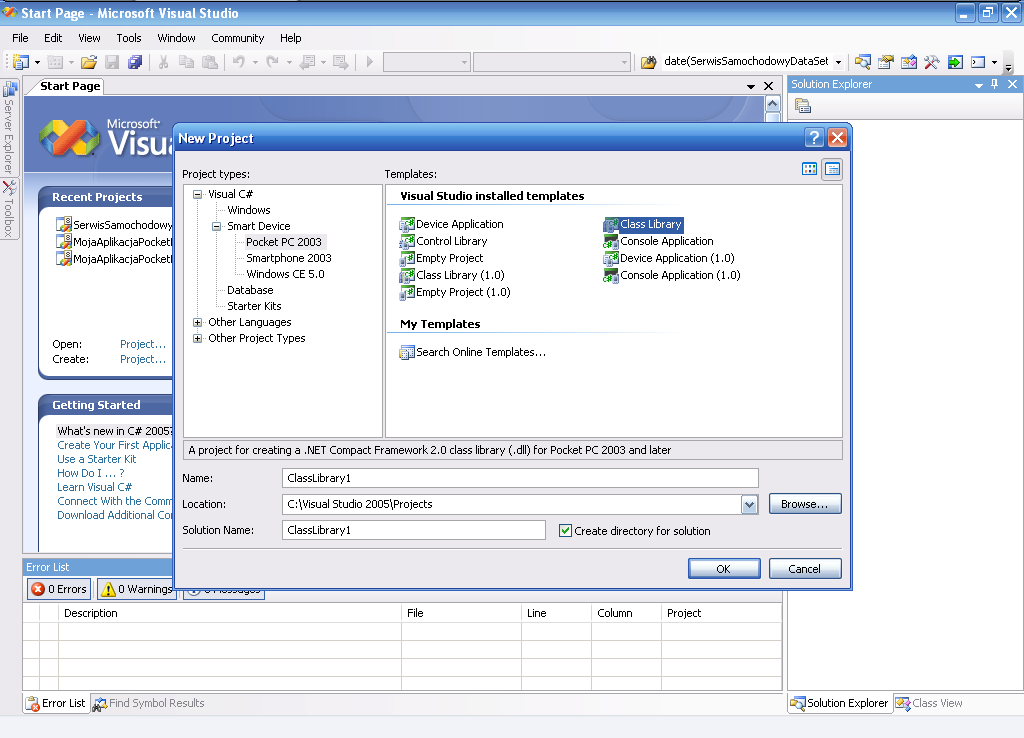
Task: Click the Paste toolbar icon
Action: [210, 62]
